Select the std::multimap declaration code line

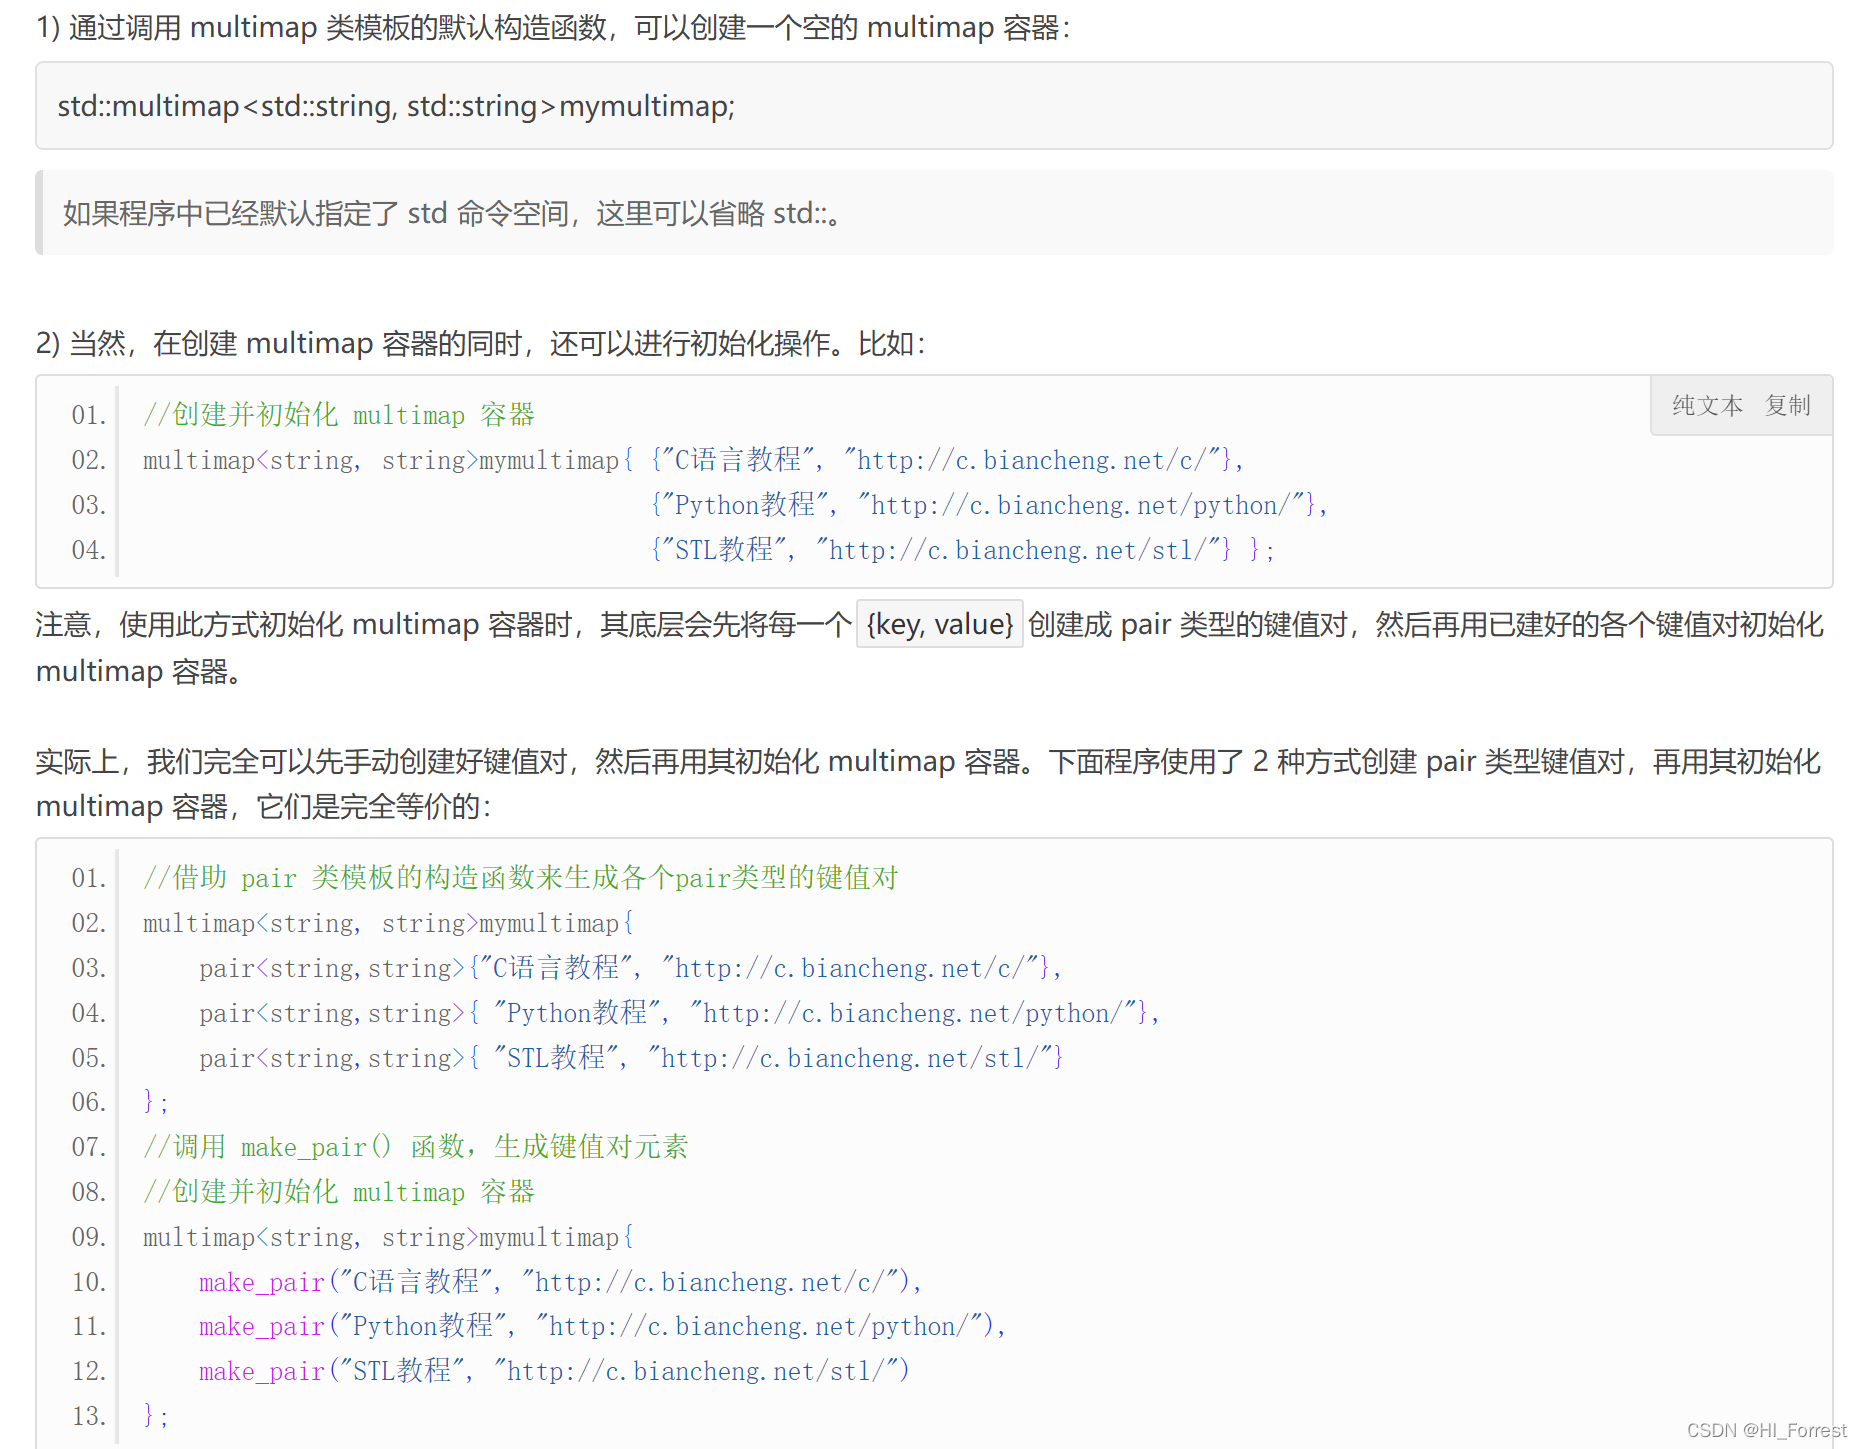click(x=396, y=106)
